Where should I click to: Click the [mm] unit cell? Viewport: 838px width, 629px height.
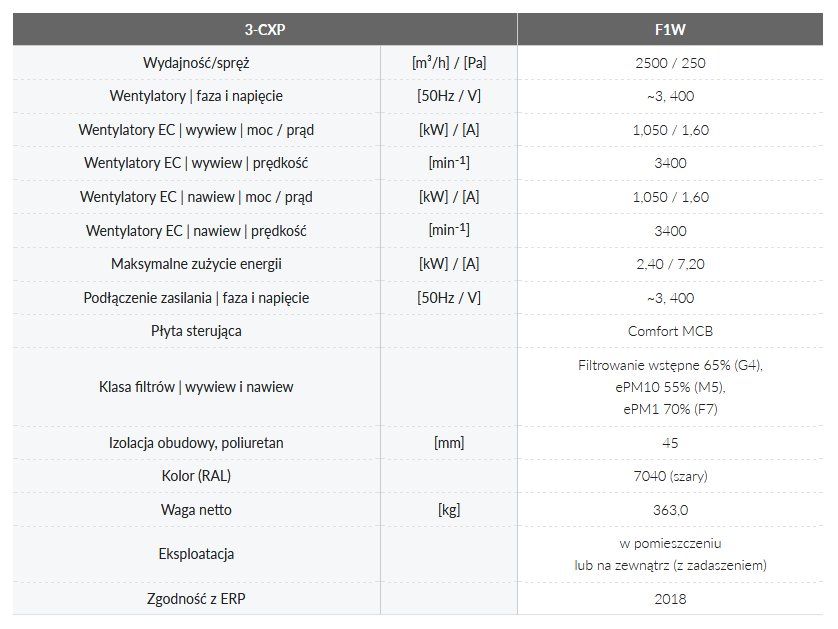click(x=449, y=443)
